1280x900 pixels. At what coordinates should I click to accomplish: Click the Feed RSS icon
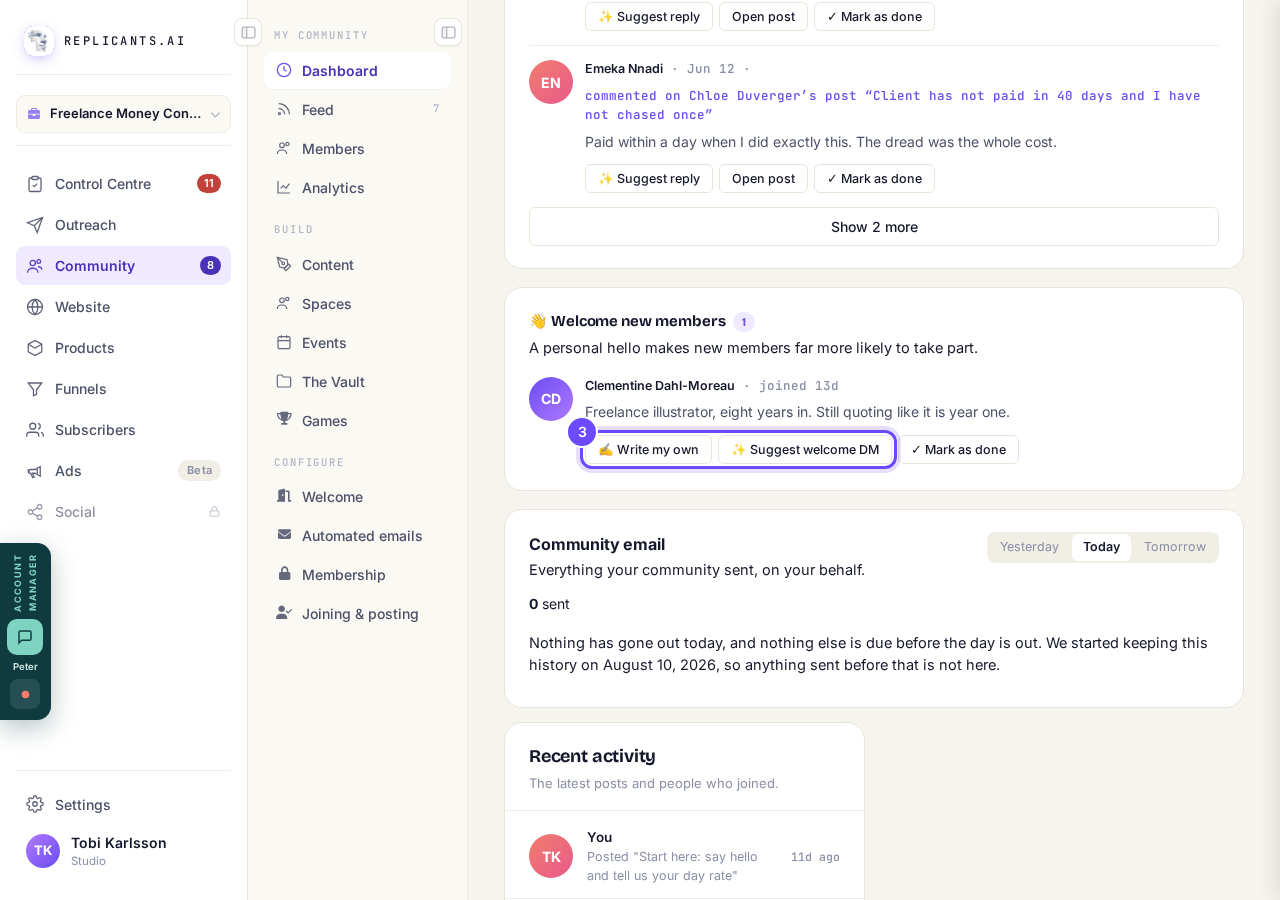284,110
